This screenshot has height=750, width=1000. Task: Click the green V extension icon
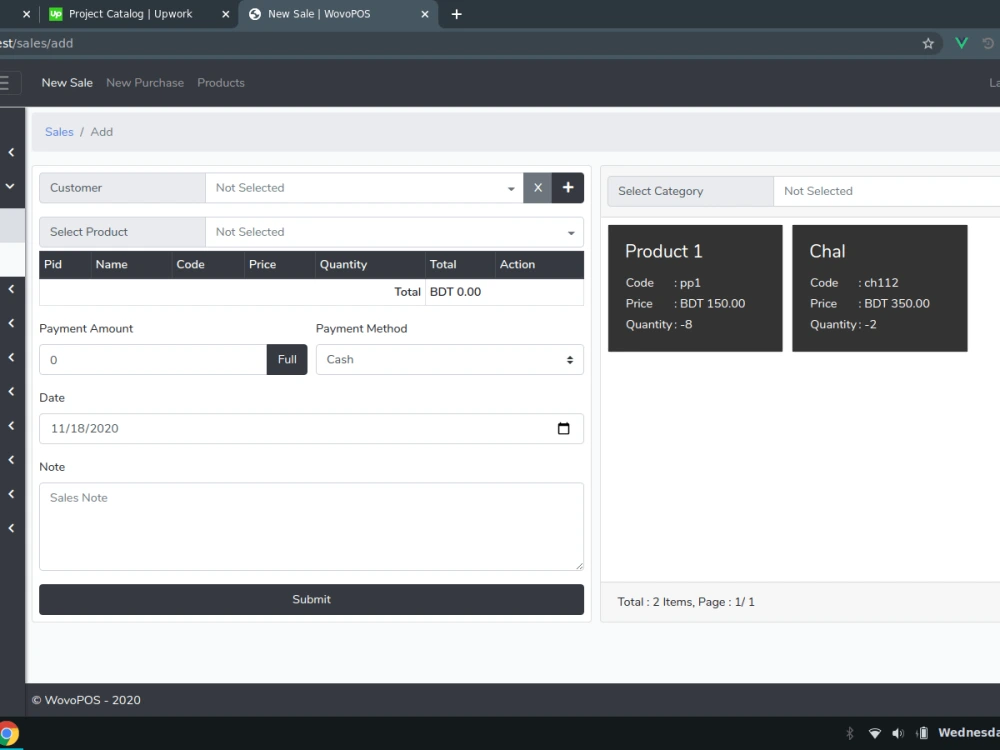[961, 43]
